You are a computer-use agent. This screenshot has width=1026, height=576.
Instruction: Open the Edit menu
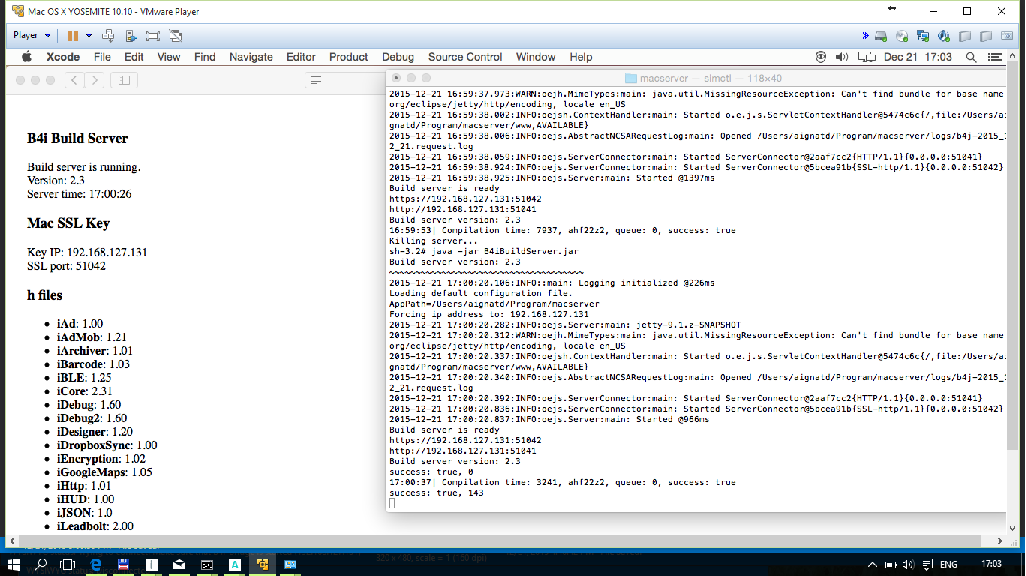click(133, 57)
